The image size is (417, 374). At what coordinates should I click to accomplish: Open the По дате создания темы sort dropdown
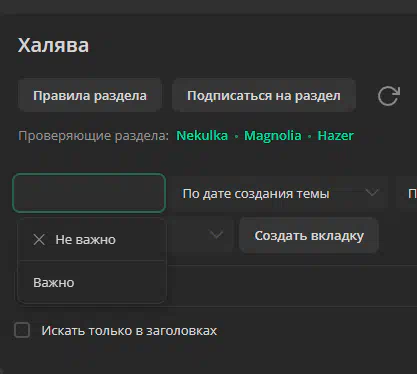[280, 193]
